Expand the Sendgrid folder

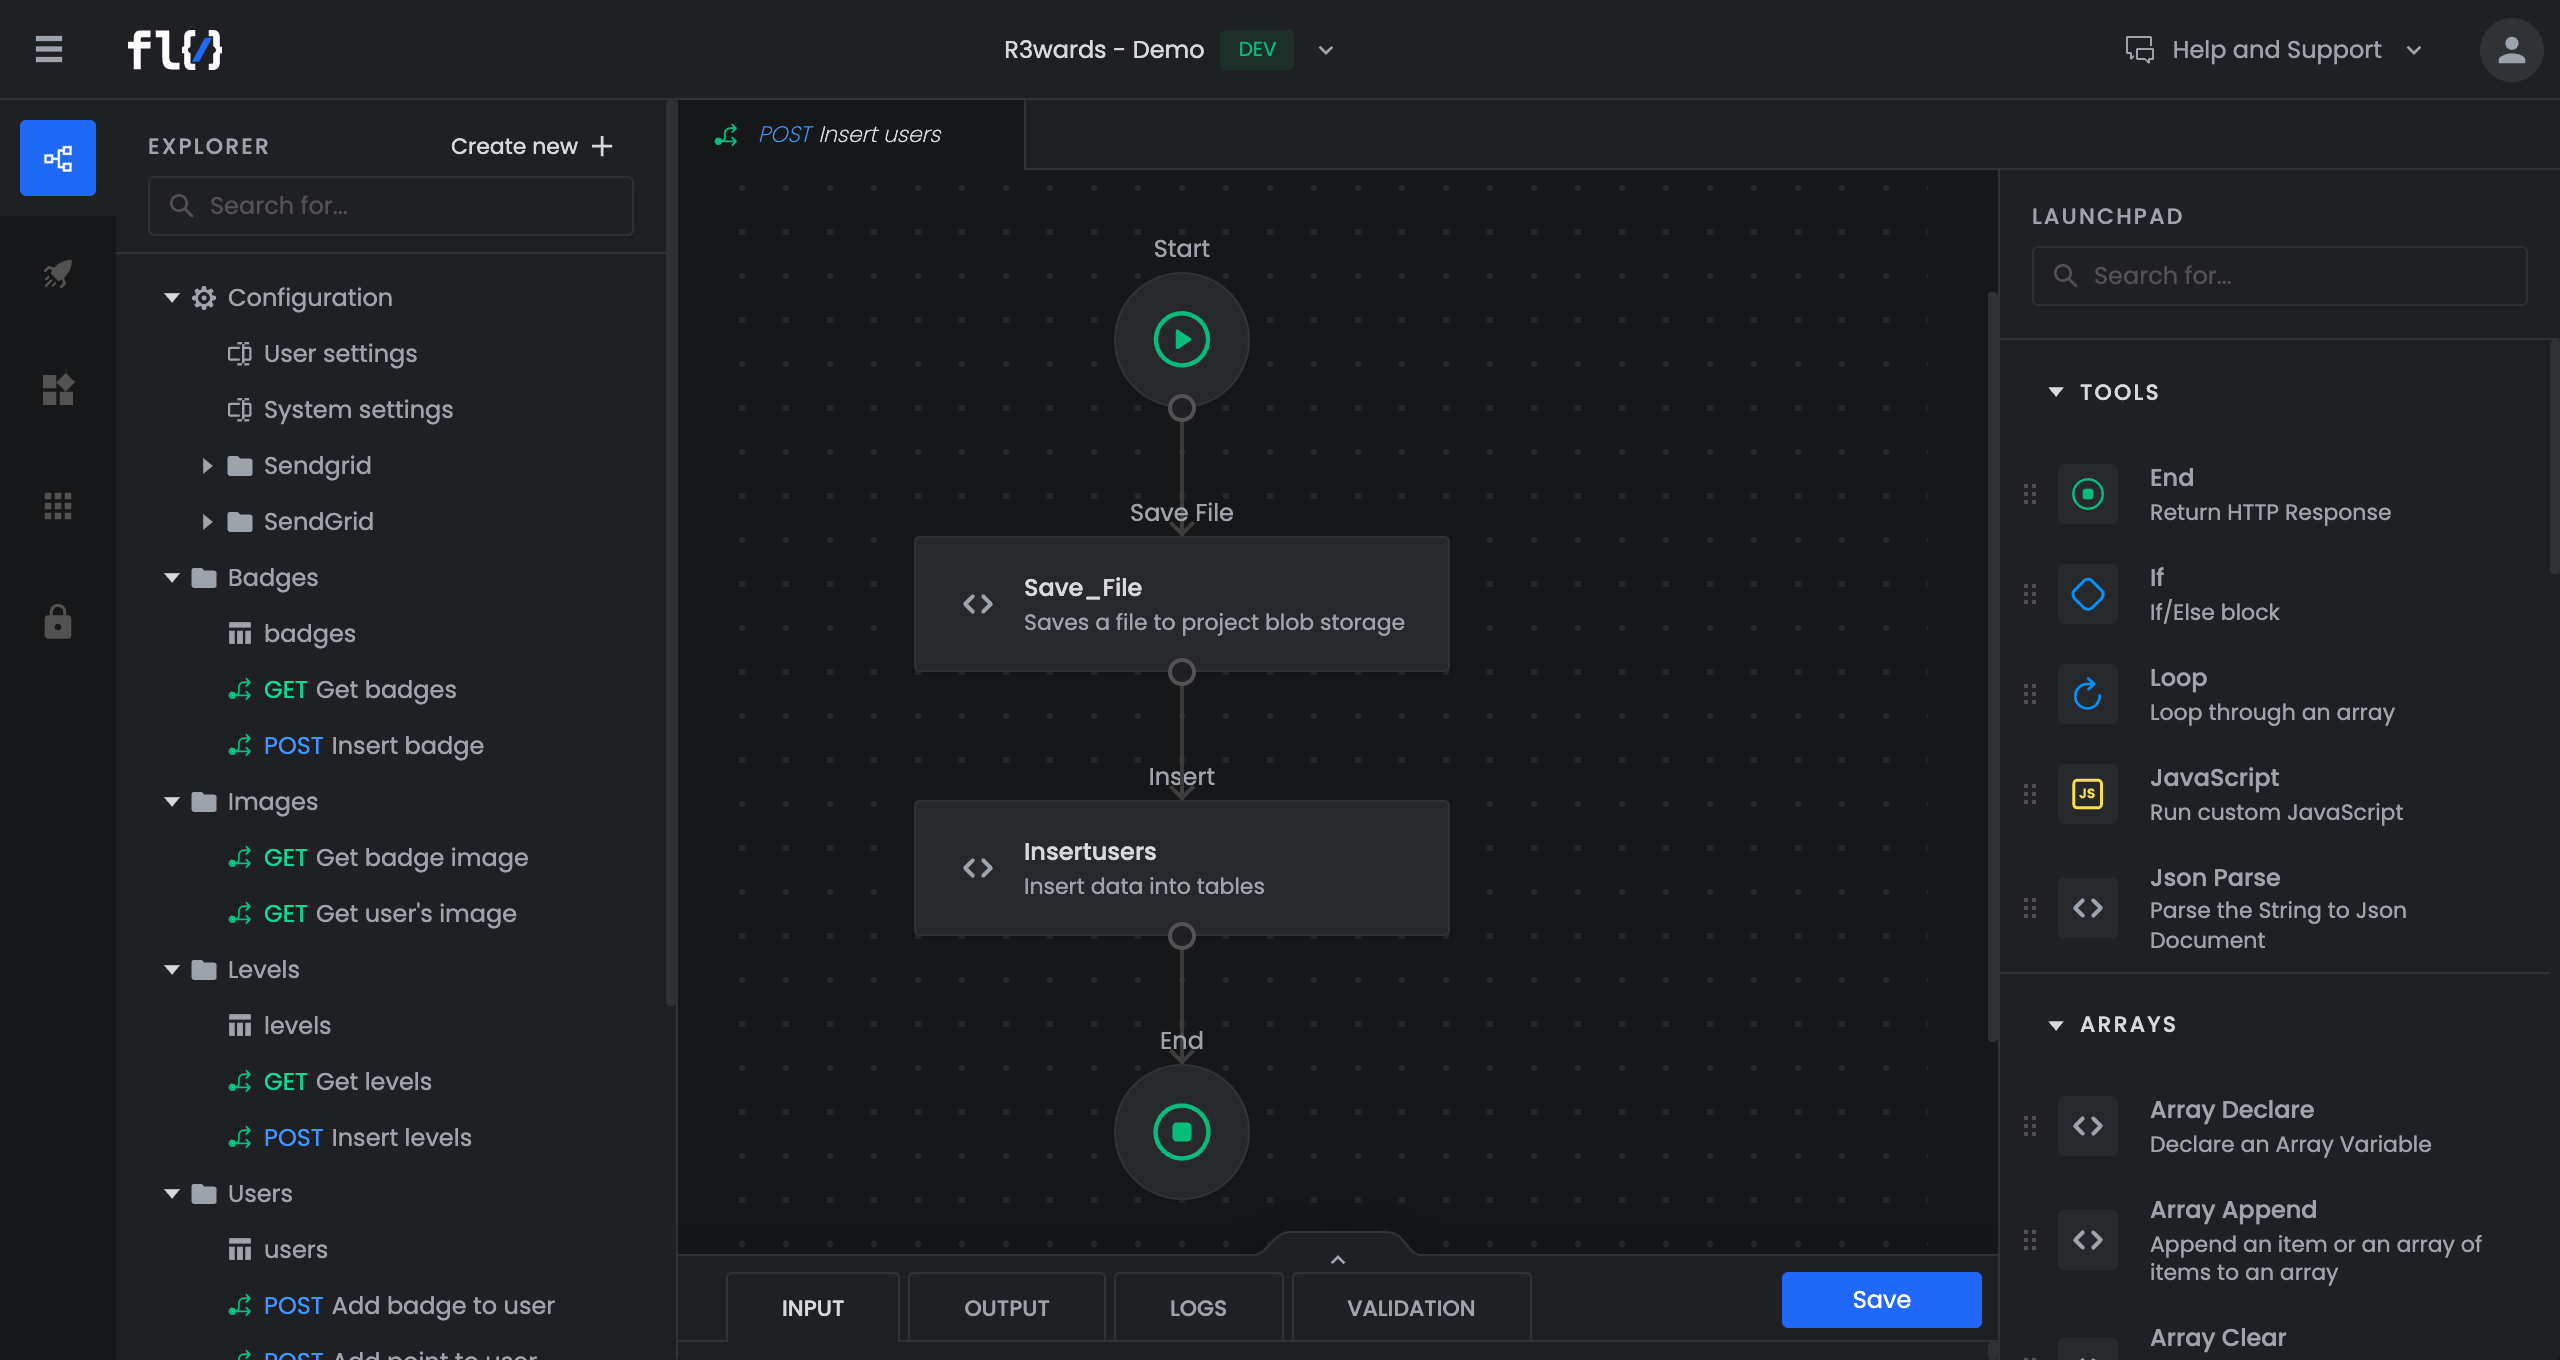pyautogui.click(x=207, y=465)
